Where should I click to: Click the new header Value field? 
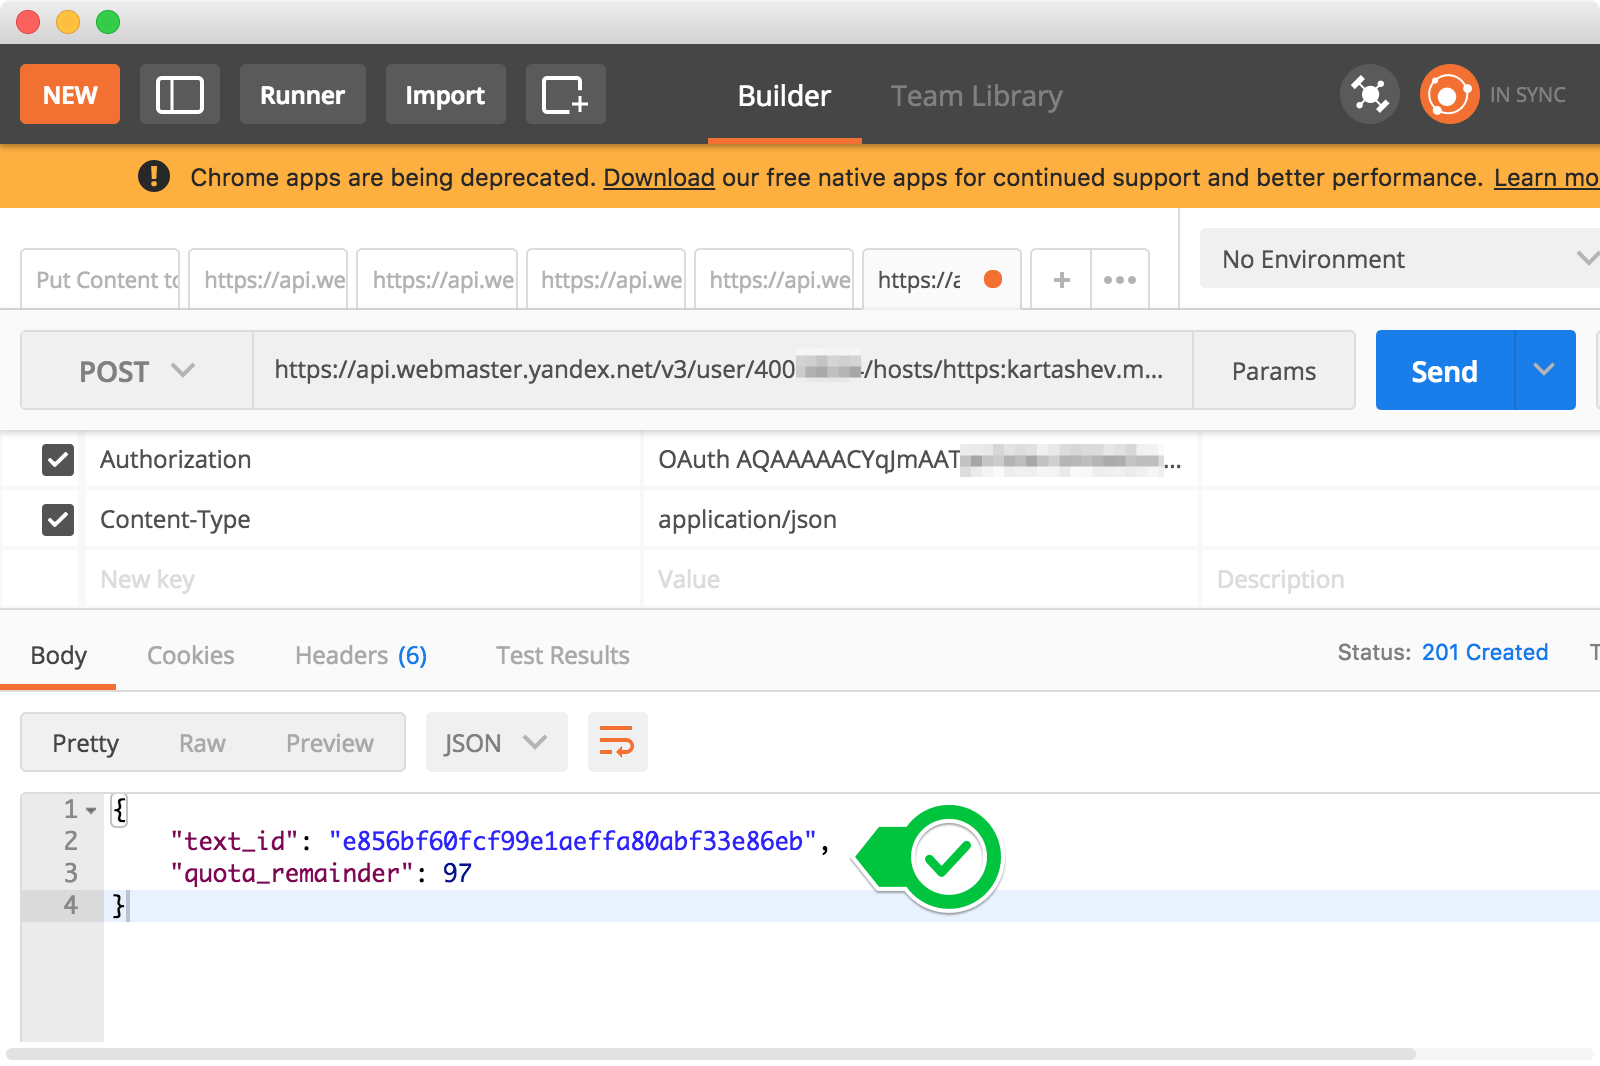tap(920, 579)
